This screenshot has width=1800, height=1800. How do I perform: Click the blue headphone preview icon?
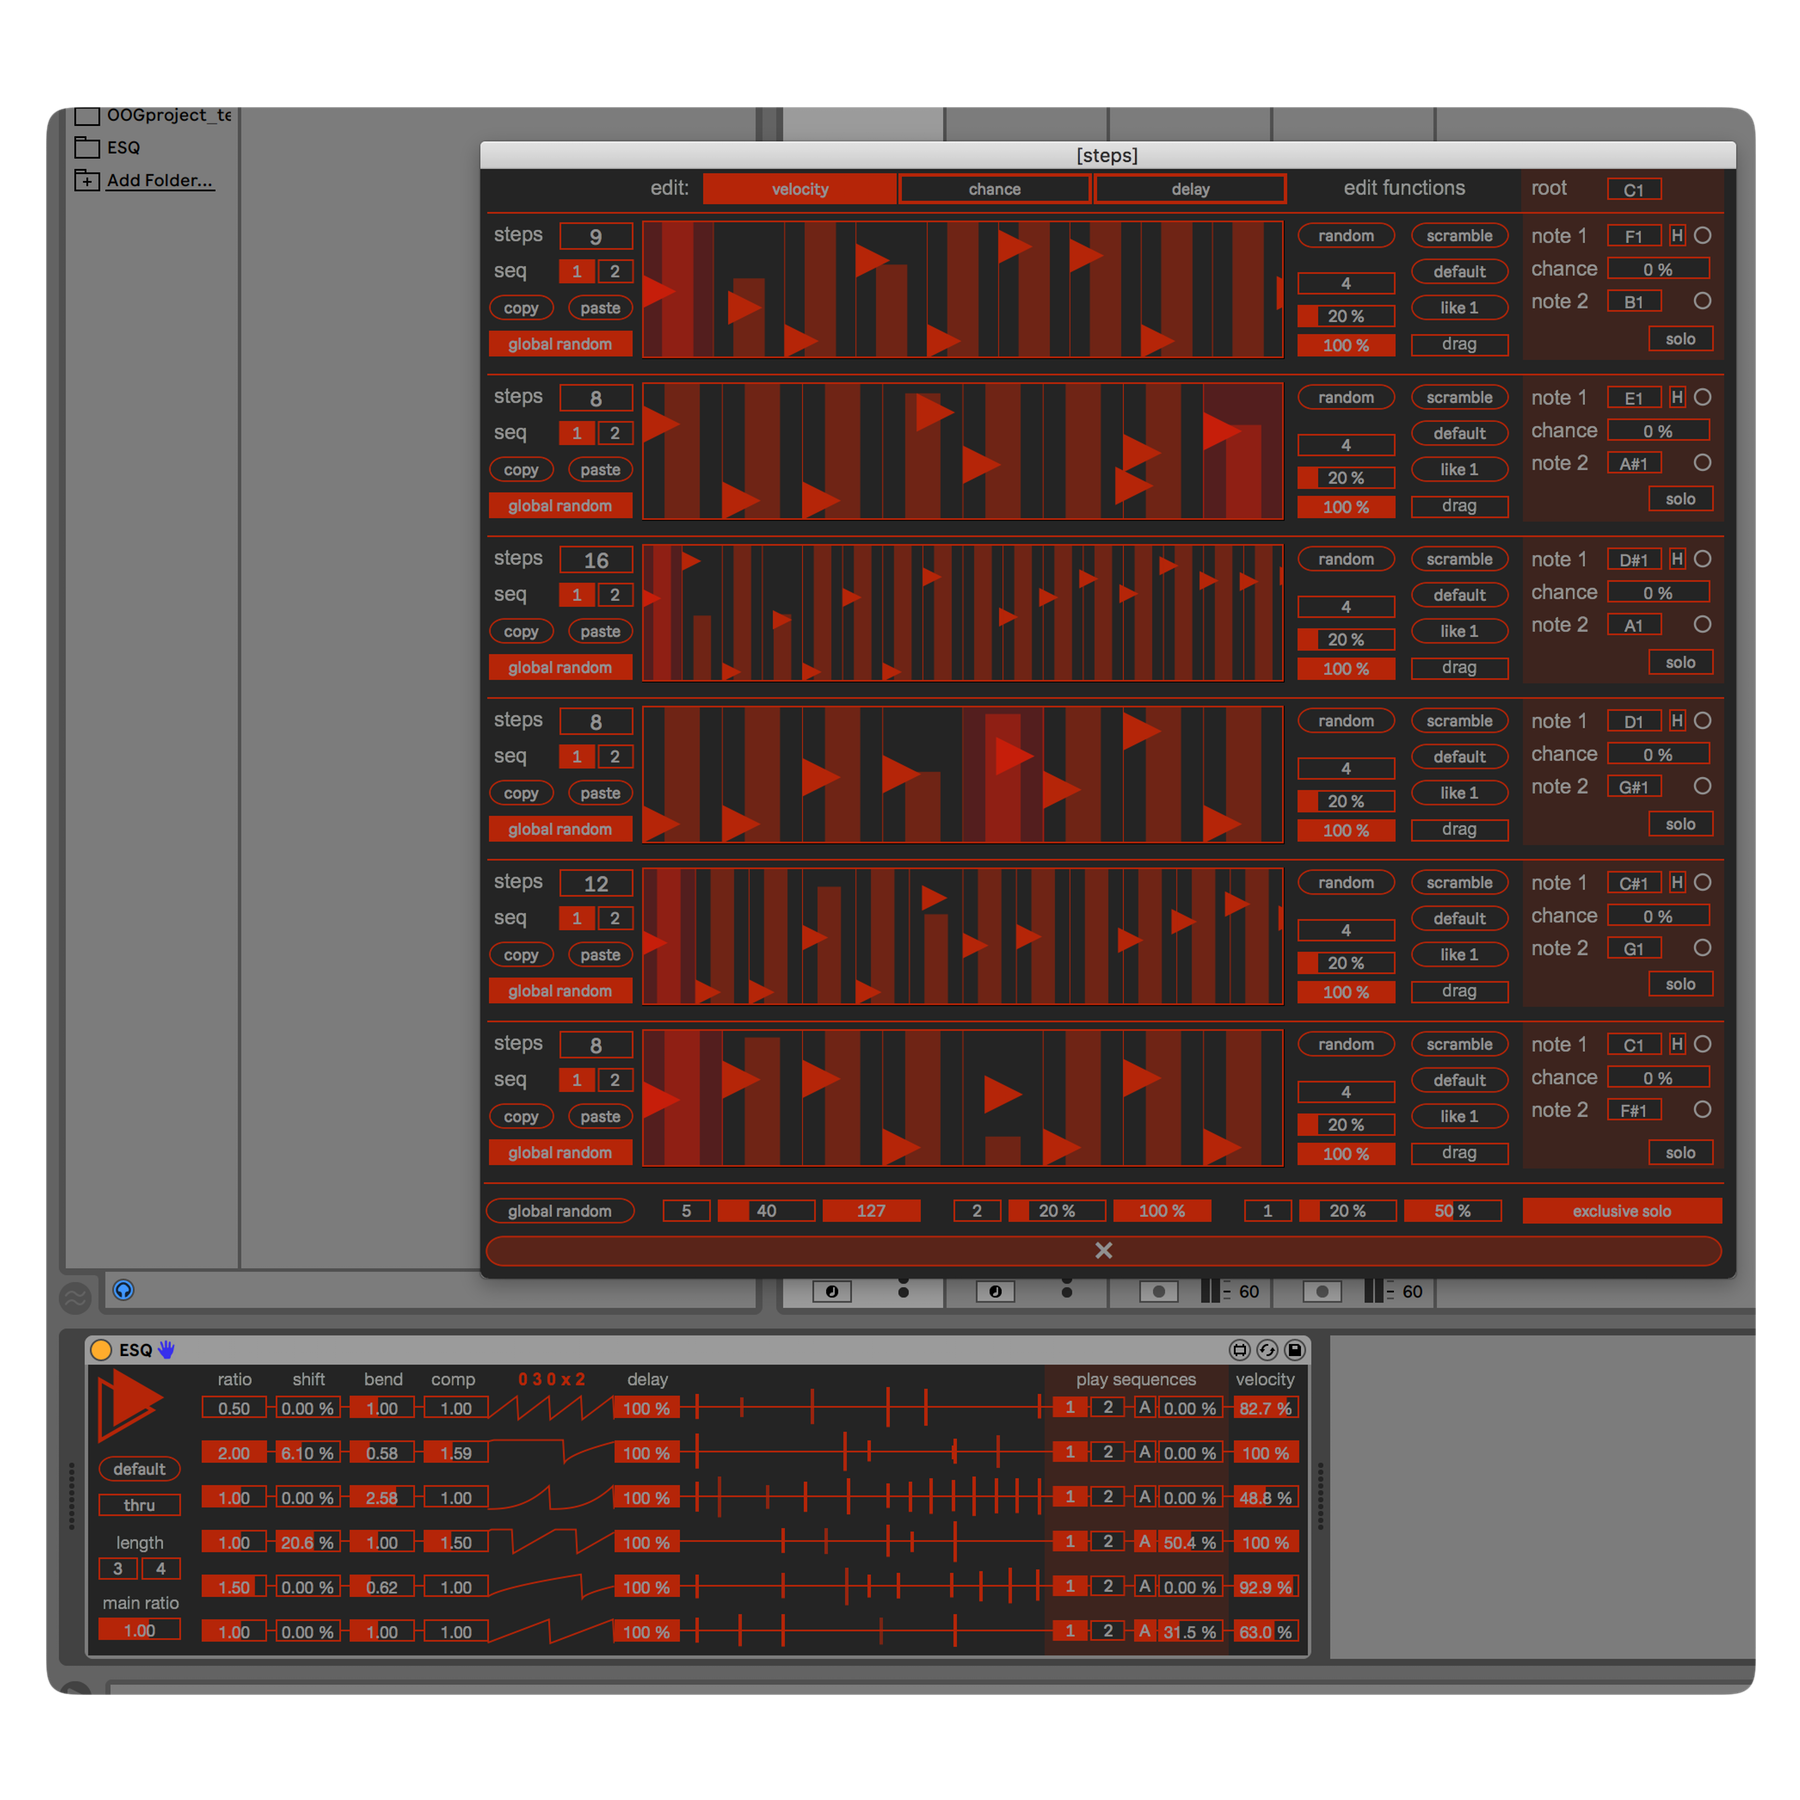point(123,1290)
